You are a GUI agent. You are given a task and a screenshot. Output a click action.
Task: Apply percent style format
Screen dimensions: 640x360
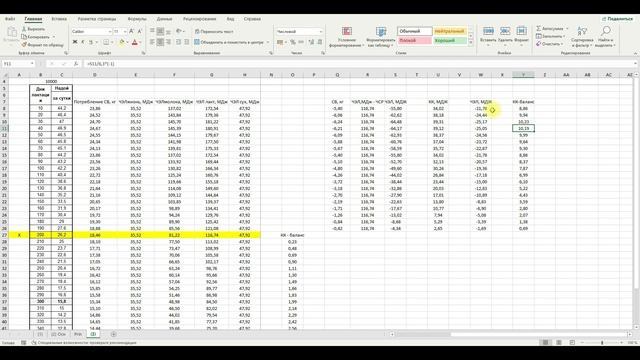click(x=293, y=42)
